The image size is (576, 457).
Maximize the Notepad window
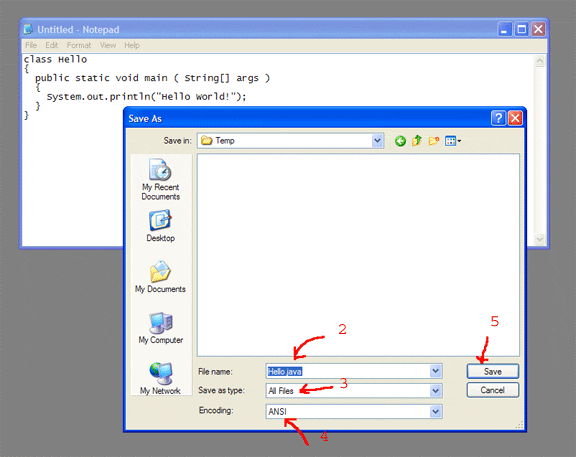(522, 29)
